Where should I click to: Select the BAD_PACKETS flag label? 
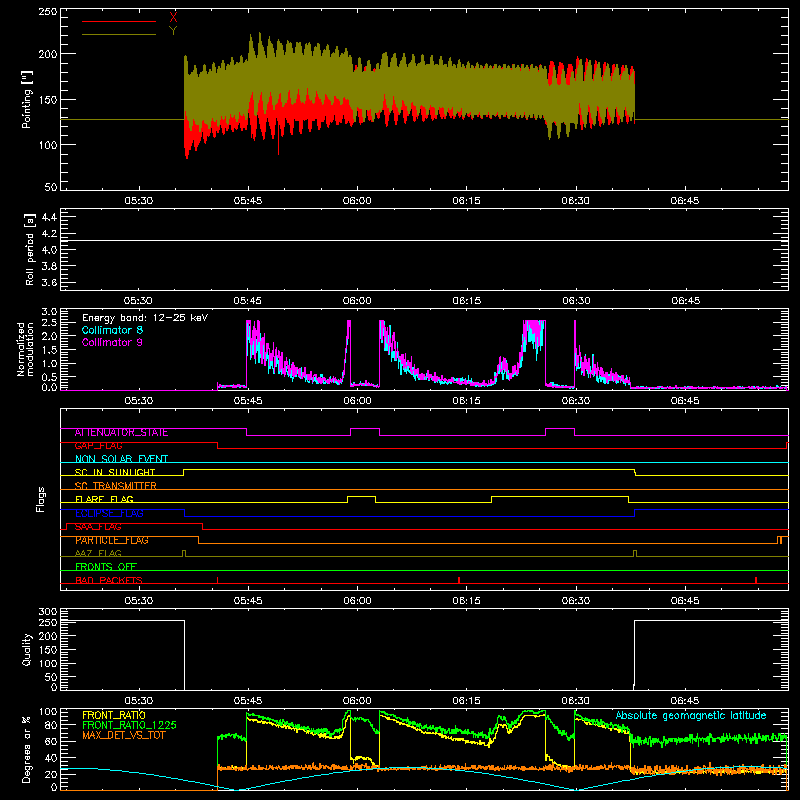coord(109,580)
